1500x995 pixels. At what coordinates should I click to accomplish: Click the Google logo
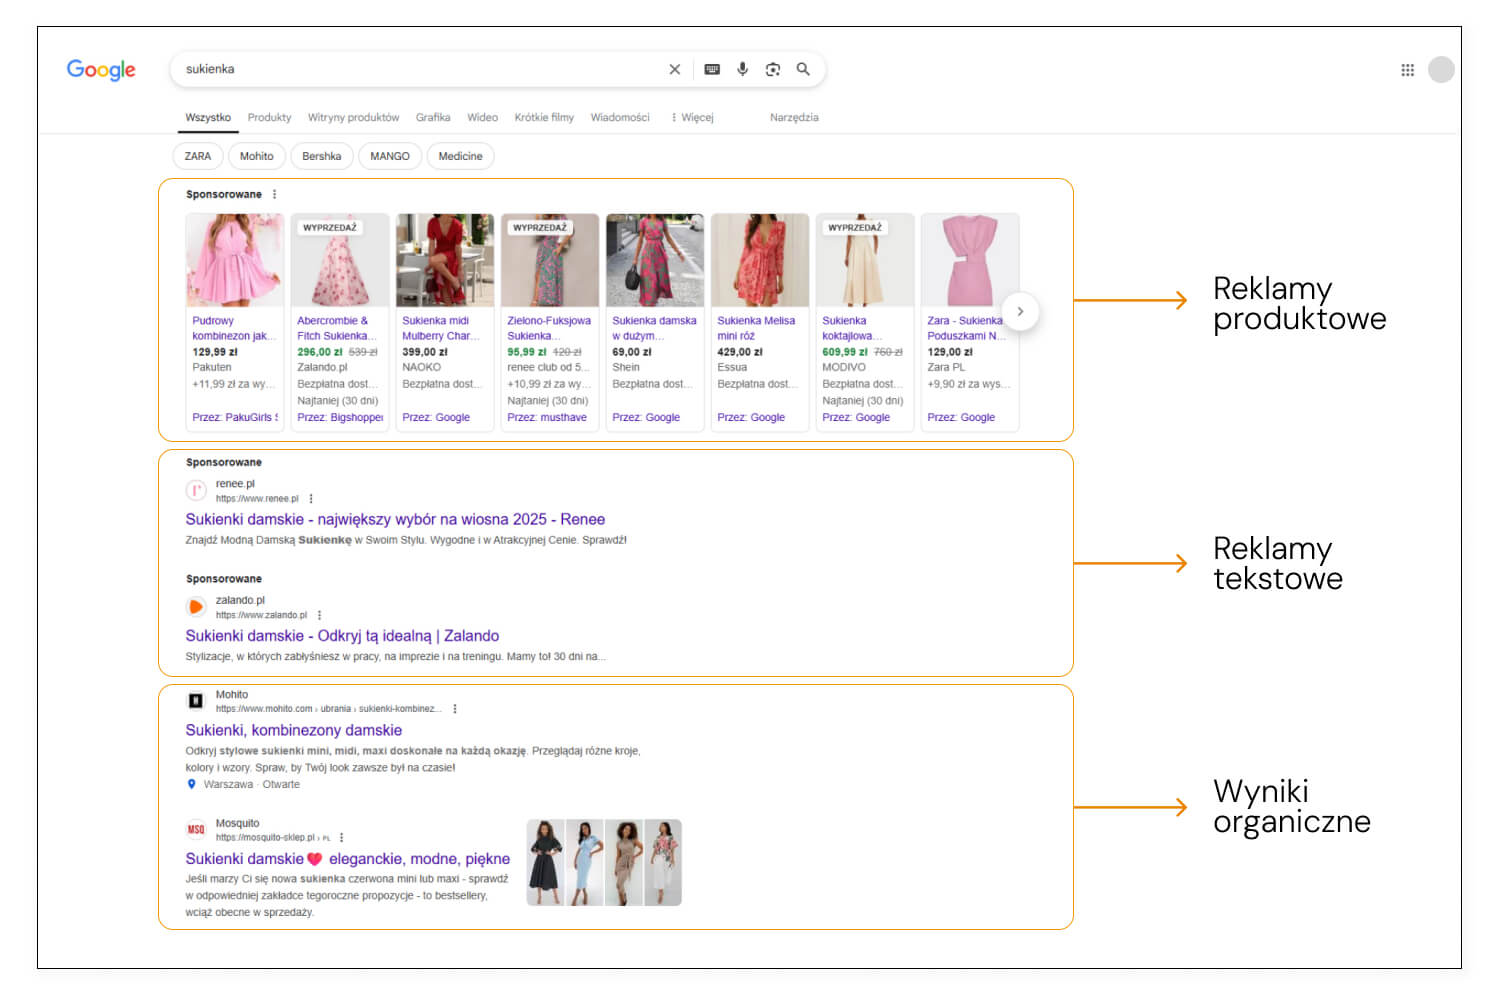(x=101, y=69)
